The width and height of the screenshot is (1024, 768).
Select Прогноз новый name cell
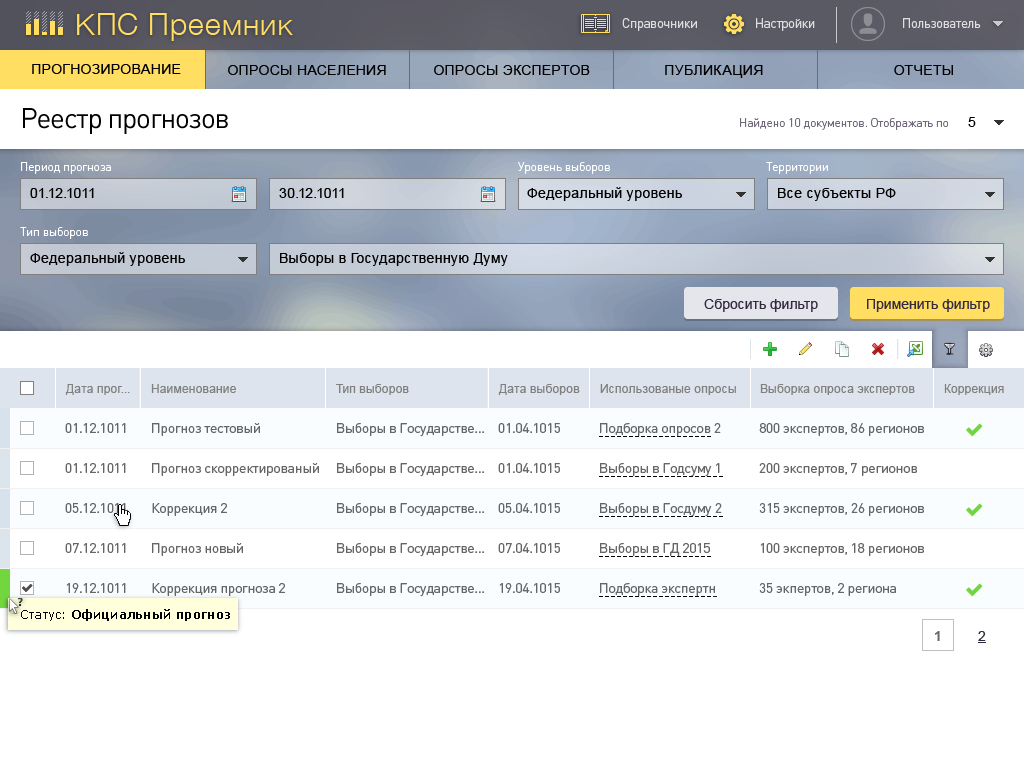[197, 549]
